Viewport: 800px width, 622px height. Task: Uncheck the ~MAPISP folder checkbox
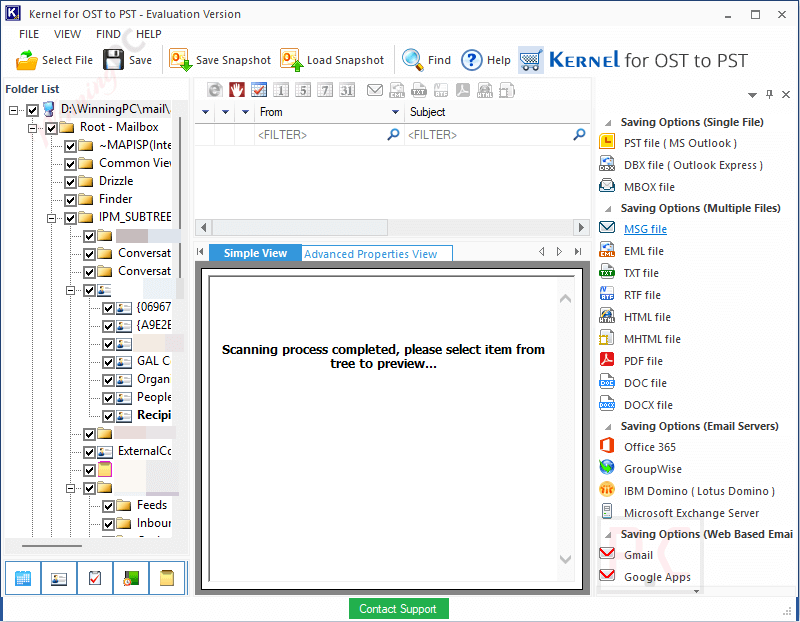pos(70,146)
